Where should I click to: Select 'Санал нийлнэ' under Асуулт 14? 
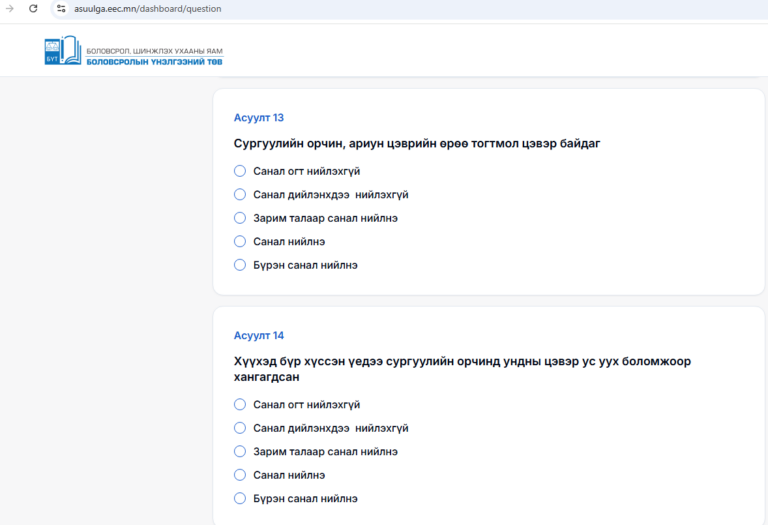coord(240,475)
